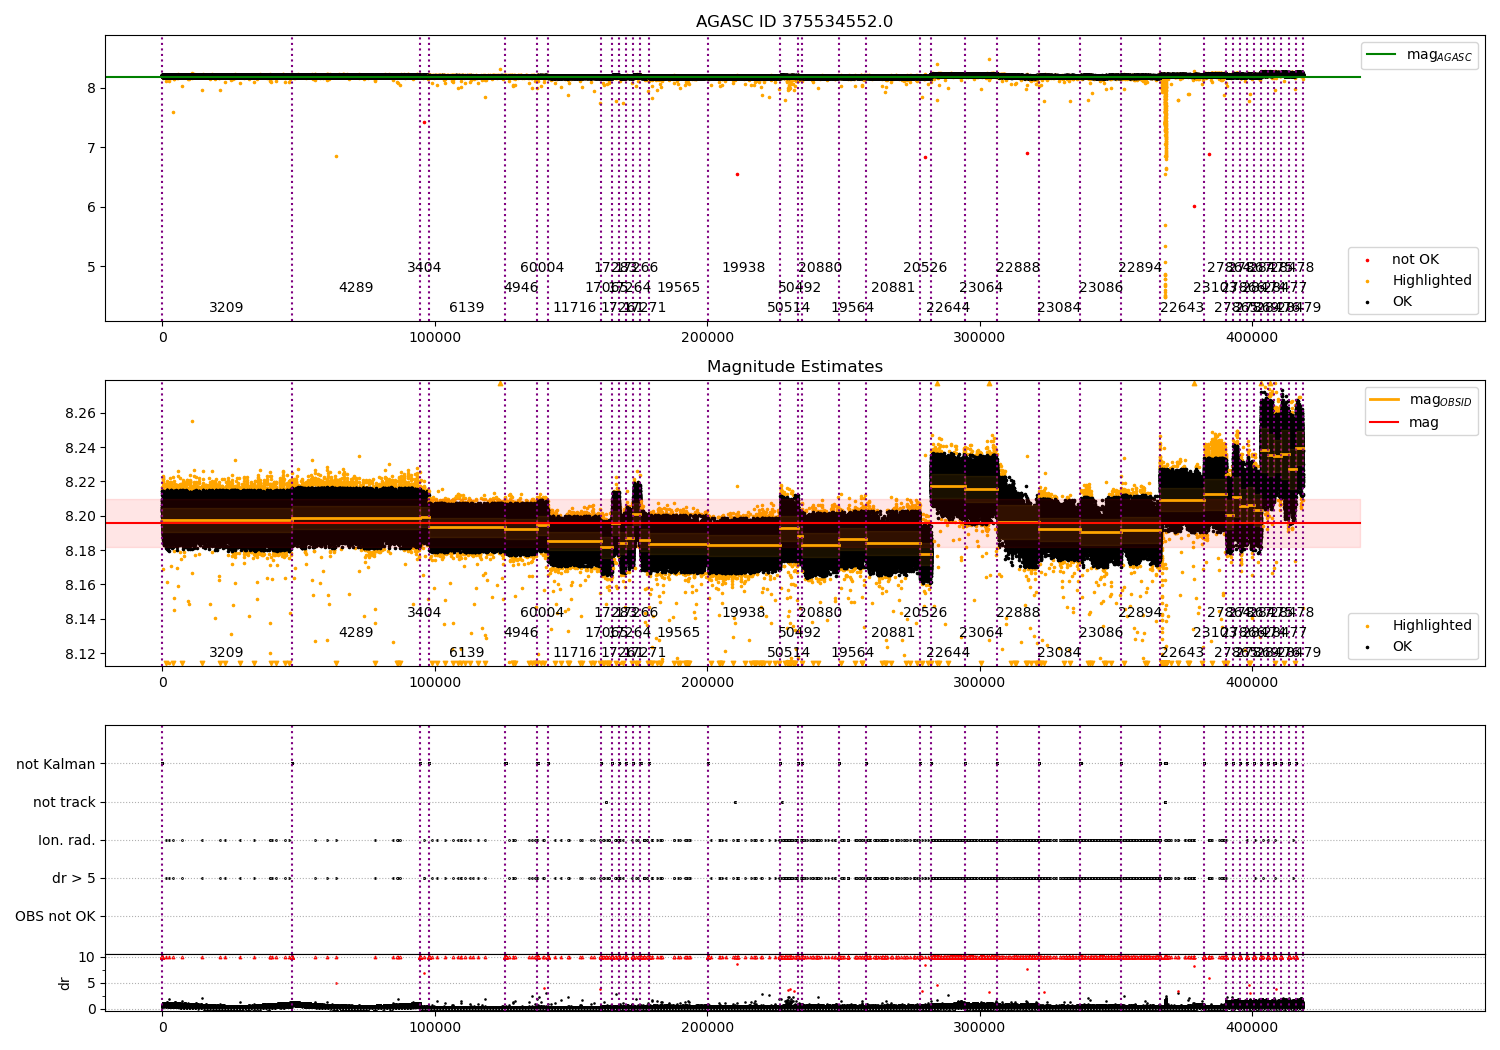The height and width of the screenshot is (1050, 1500).
Task: Click the 'Ion. rad.' y-axis label
Action: coord(67,840)
